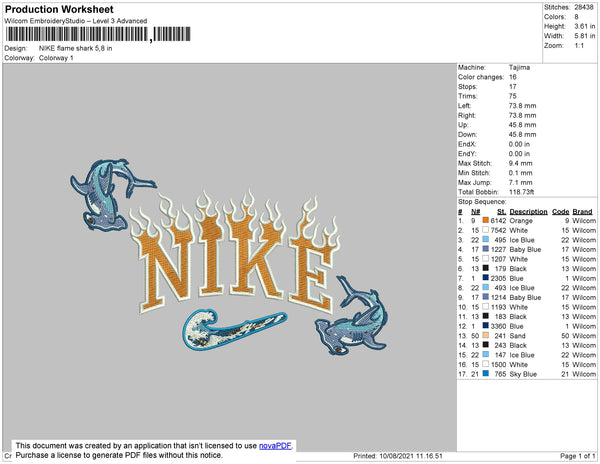Click the Sand swatch in stop 13

pos(486,335)
